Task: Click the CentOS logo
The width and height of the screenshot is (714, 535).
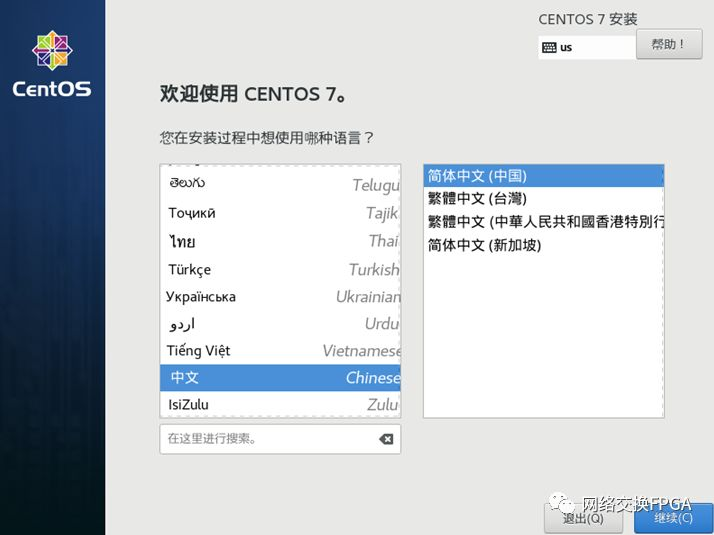Action: point(52,63)
